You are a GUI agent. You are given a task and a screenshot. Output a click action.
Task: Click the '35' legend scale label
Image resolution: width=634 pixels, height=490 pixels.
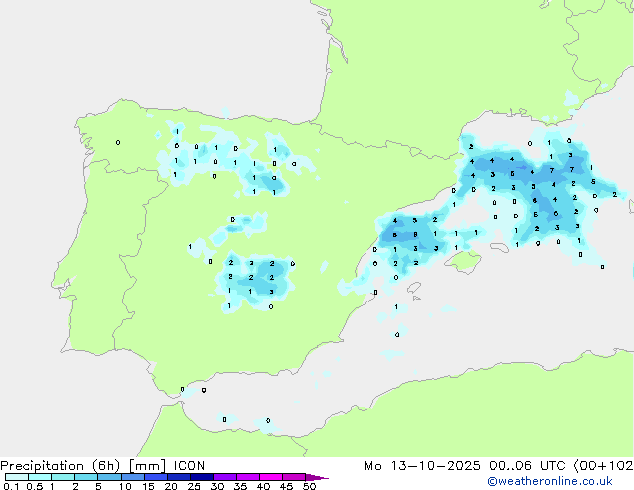tap(240, 486)
